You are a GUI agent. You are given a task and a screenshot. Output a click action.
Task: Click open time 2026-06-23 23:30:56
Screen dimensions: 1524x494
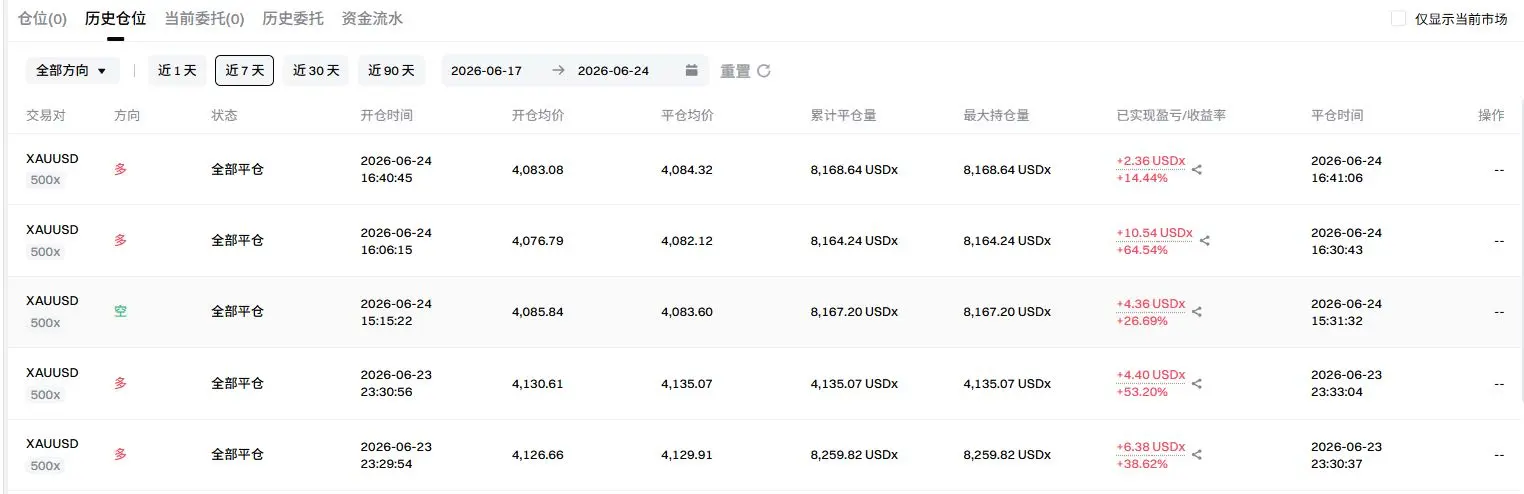click(396, 384)
